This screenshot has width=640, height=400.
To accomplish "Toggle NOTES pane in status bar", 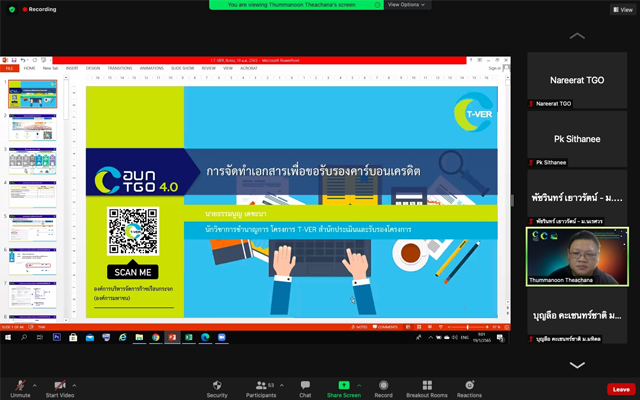I will [359, 327].
